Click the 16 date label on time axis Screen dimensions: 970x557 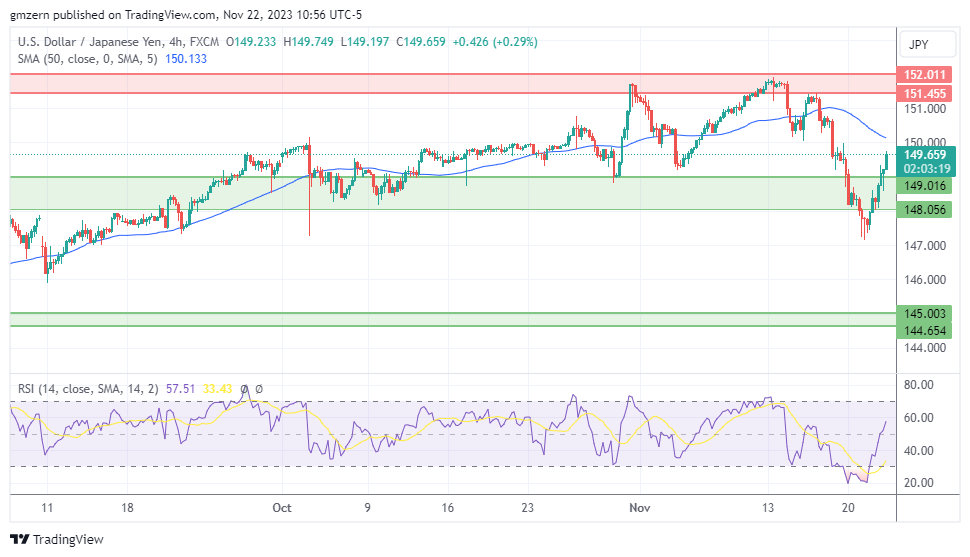pos(447,508)
